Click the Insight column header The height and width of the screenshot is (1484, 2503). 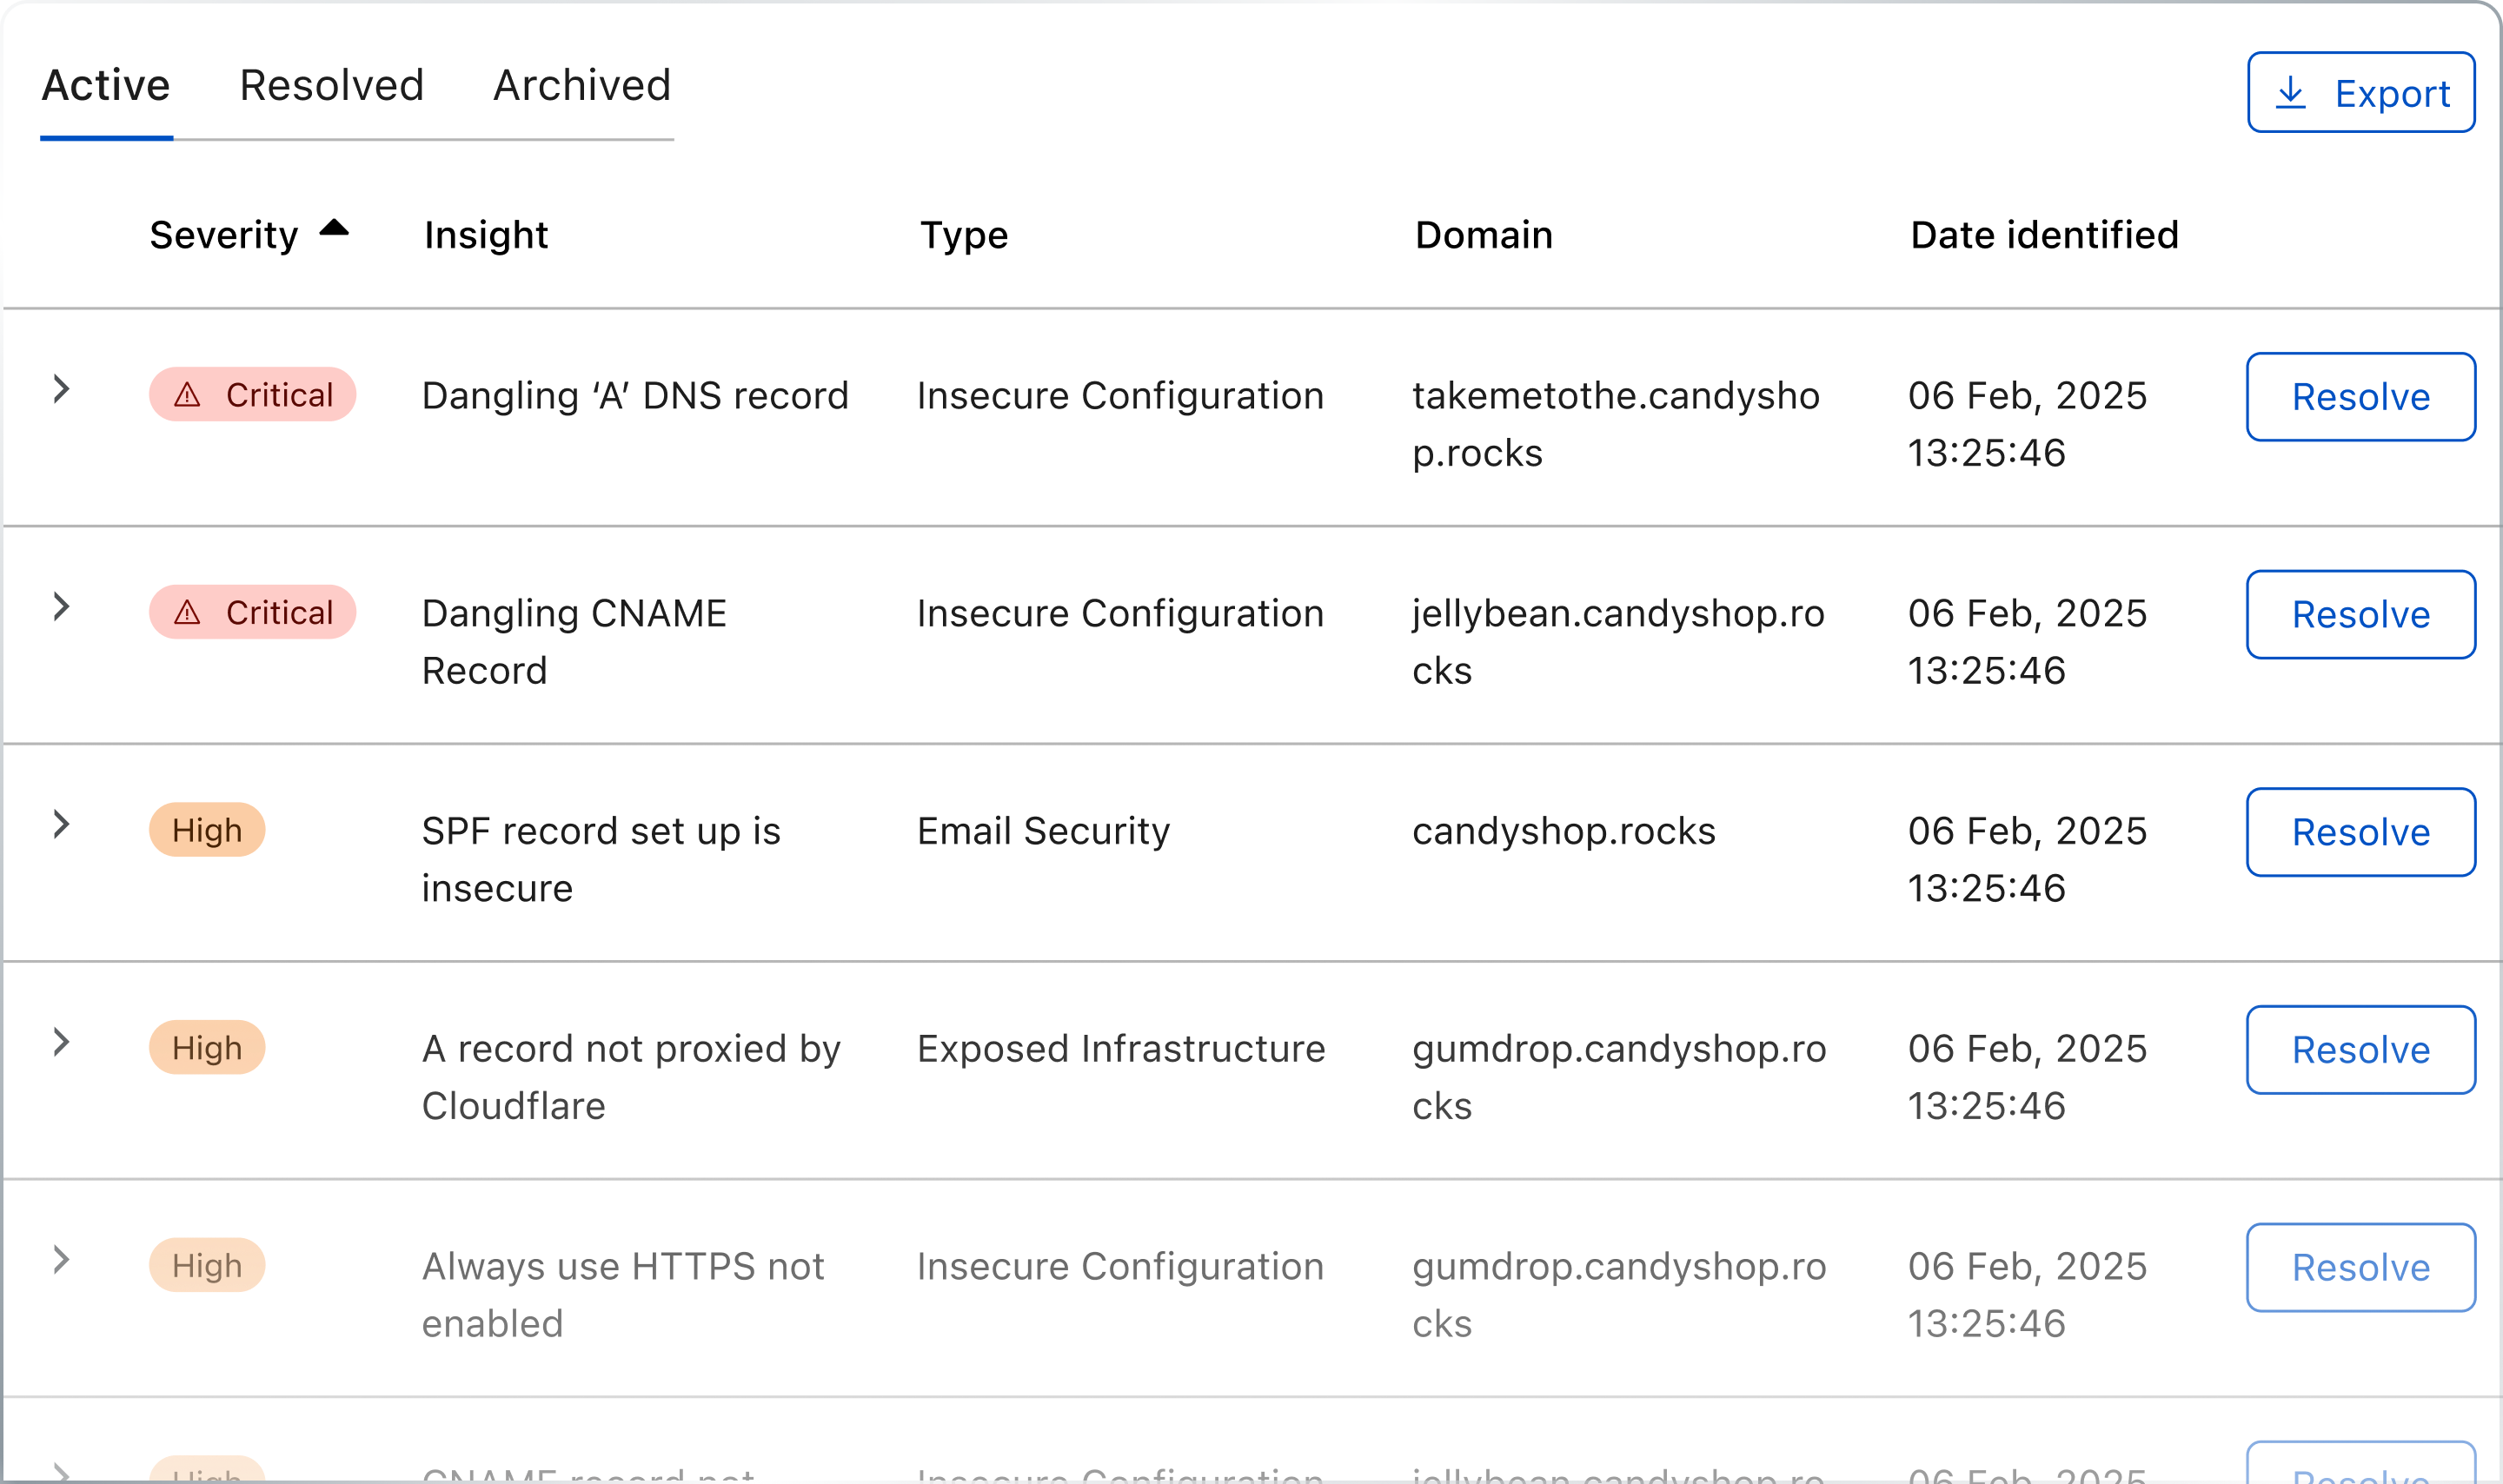click(486, 235)
